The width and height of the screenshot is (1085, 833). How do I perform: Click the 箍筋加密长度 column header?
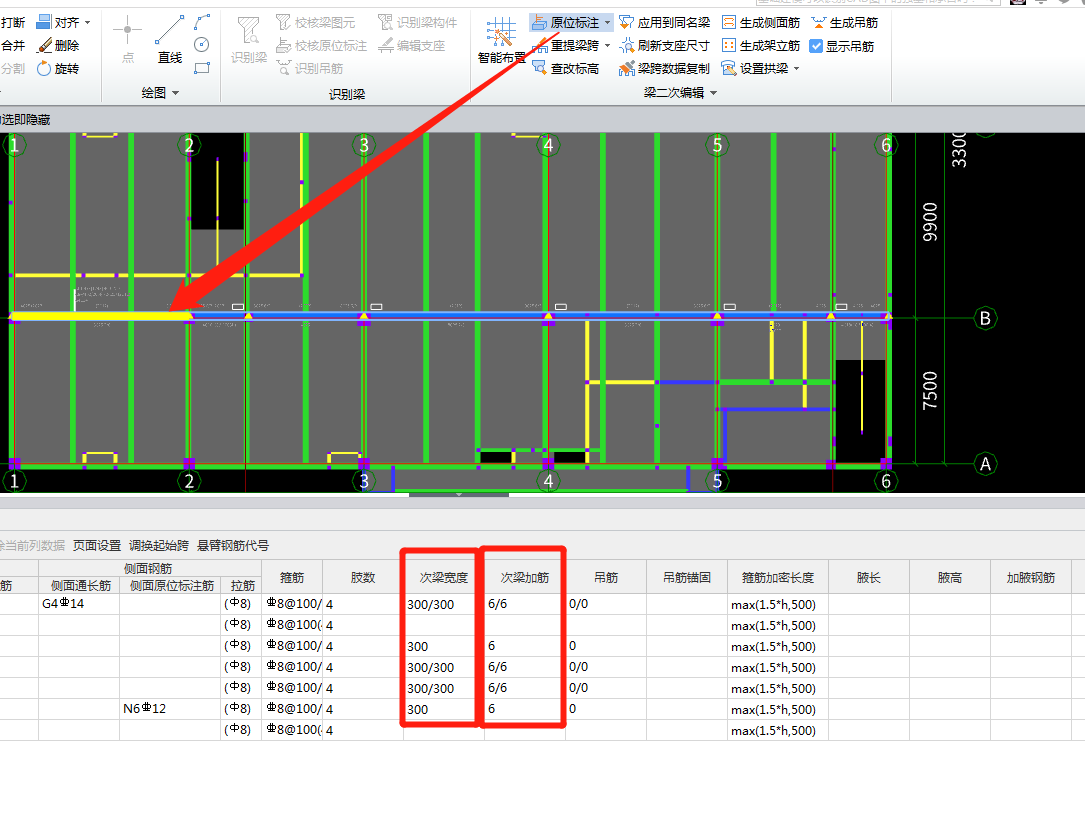point(778,577)
